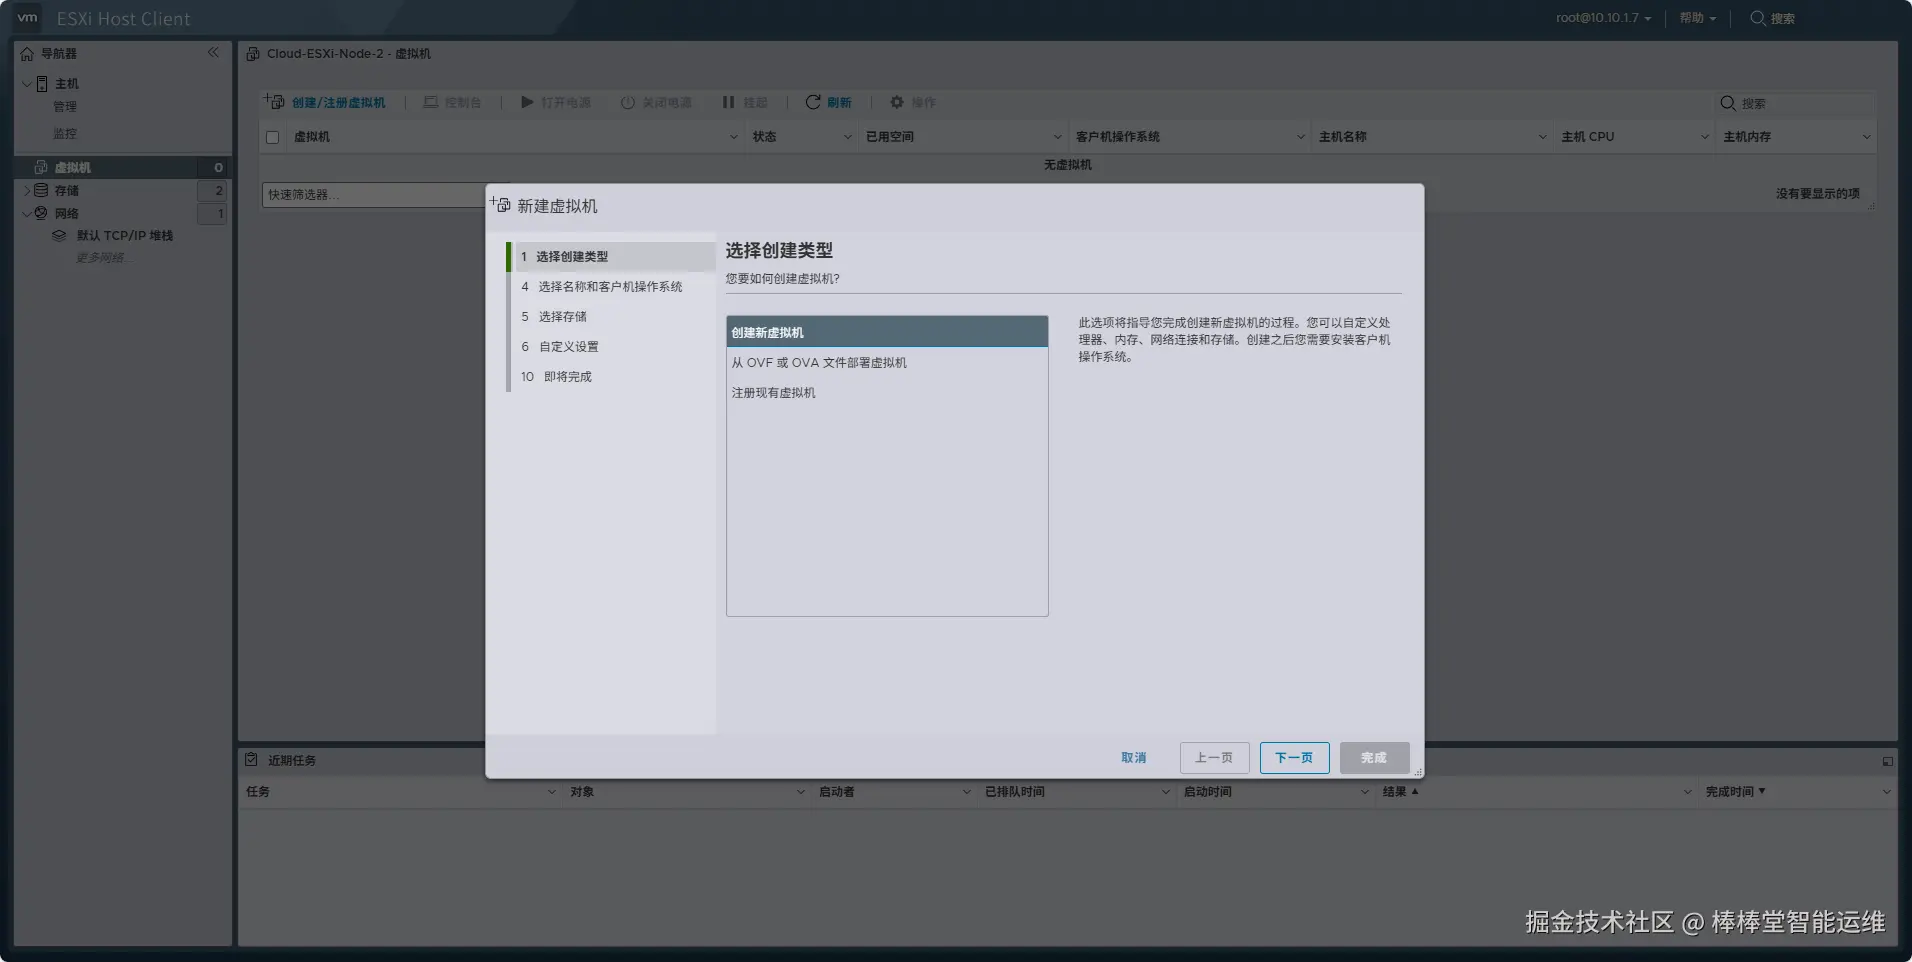
Task: Click 取消 to cancel the wizard
Action: 1134,758
